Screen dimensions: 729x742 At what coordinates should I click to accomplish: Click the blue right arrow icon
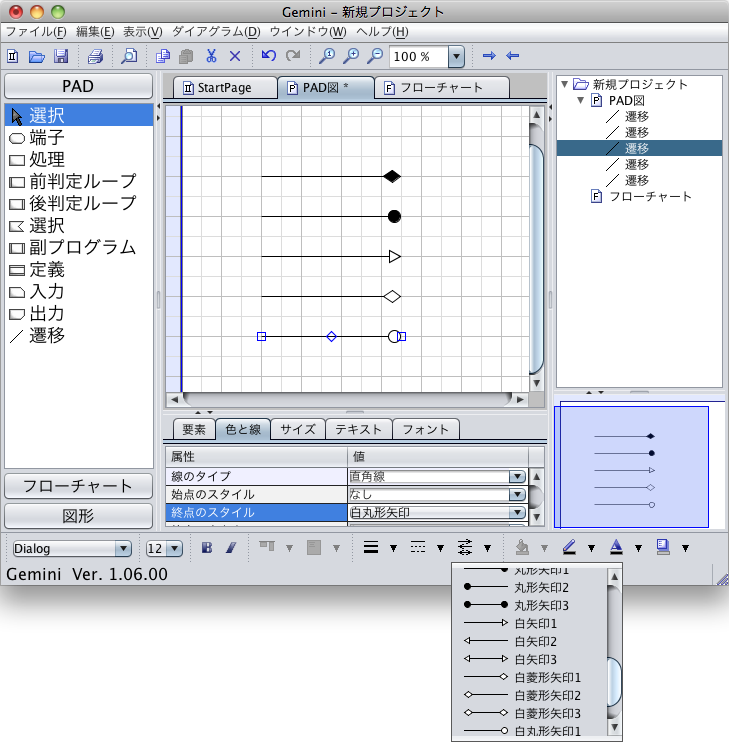click(x=489, y=56)
